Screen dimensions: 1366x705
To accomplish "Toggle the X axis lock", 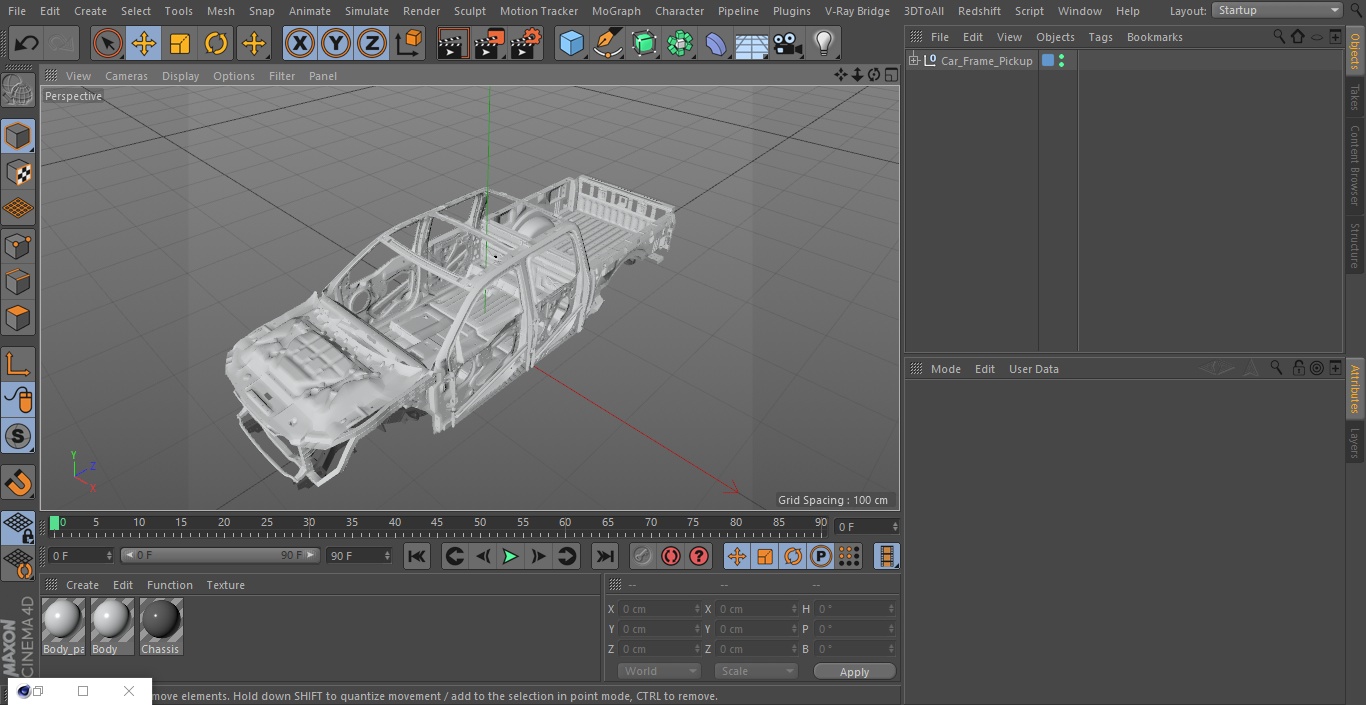I will (300, 44).
